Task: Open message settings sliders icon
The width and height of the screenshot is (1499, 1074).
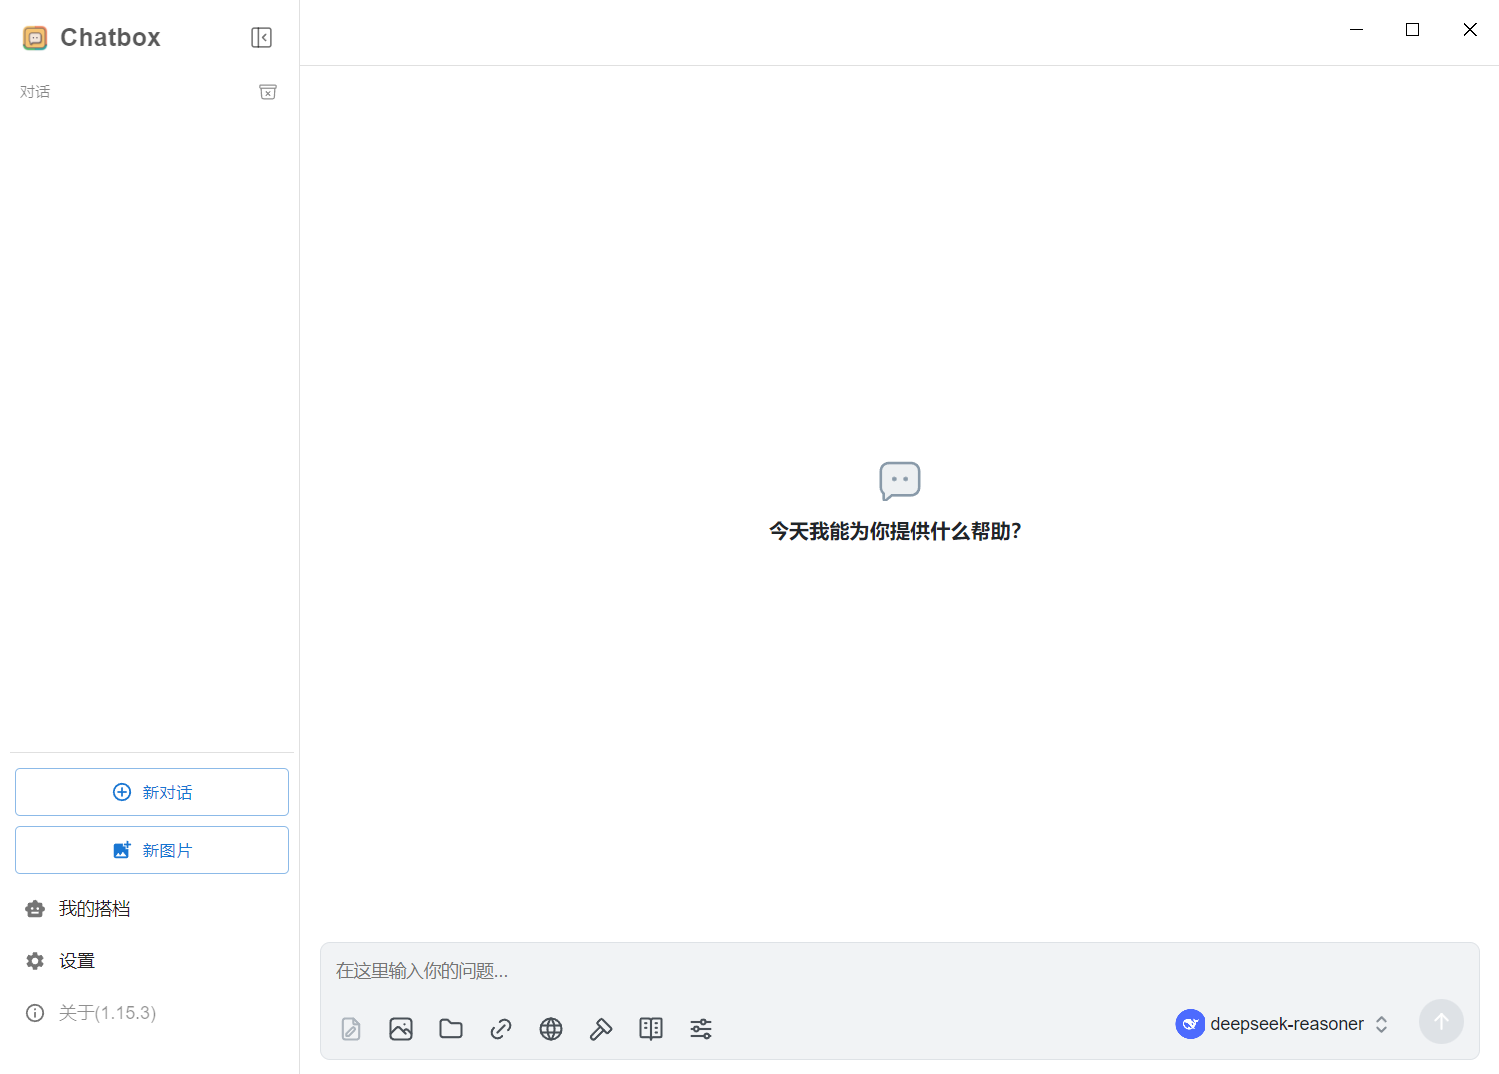Action: click(x=700, y=1028)
